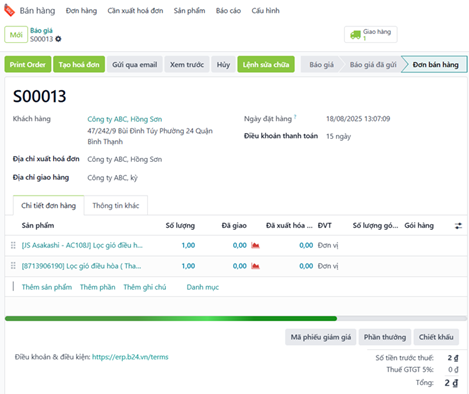Click the Địa chỉ giao hàng field value
This screenshot has width=469, height=394.
tap(112, 178)
